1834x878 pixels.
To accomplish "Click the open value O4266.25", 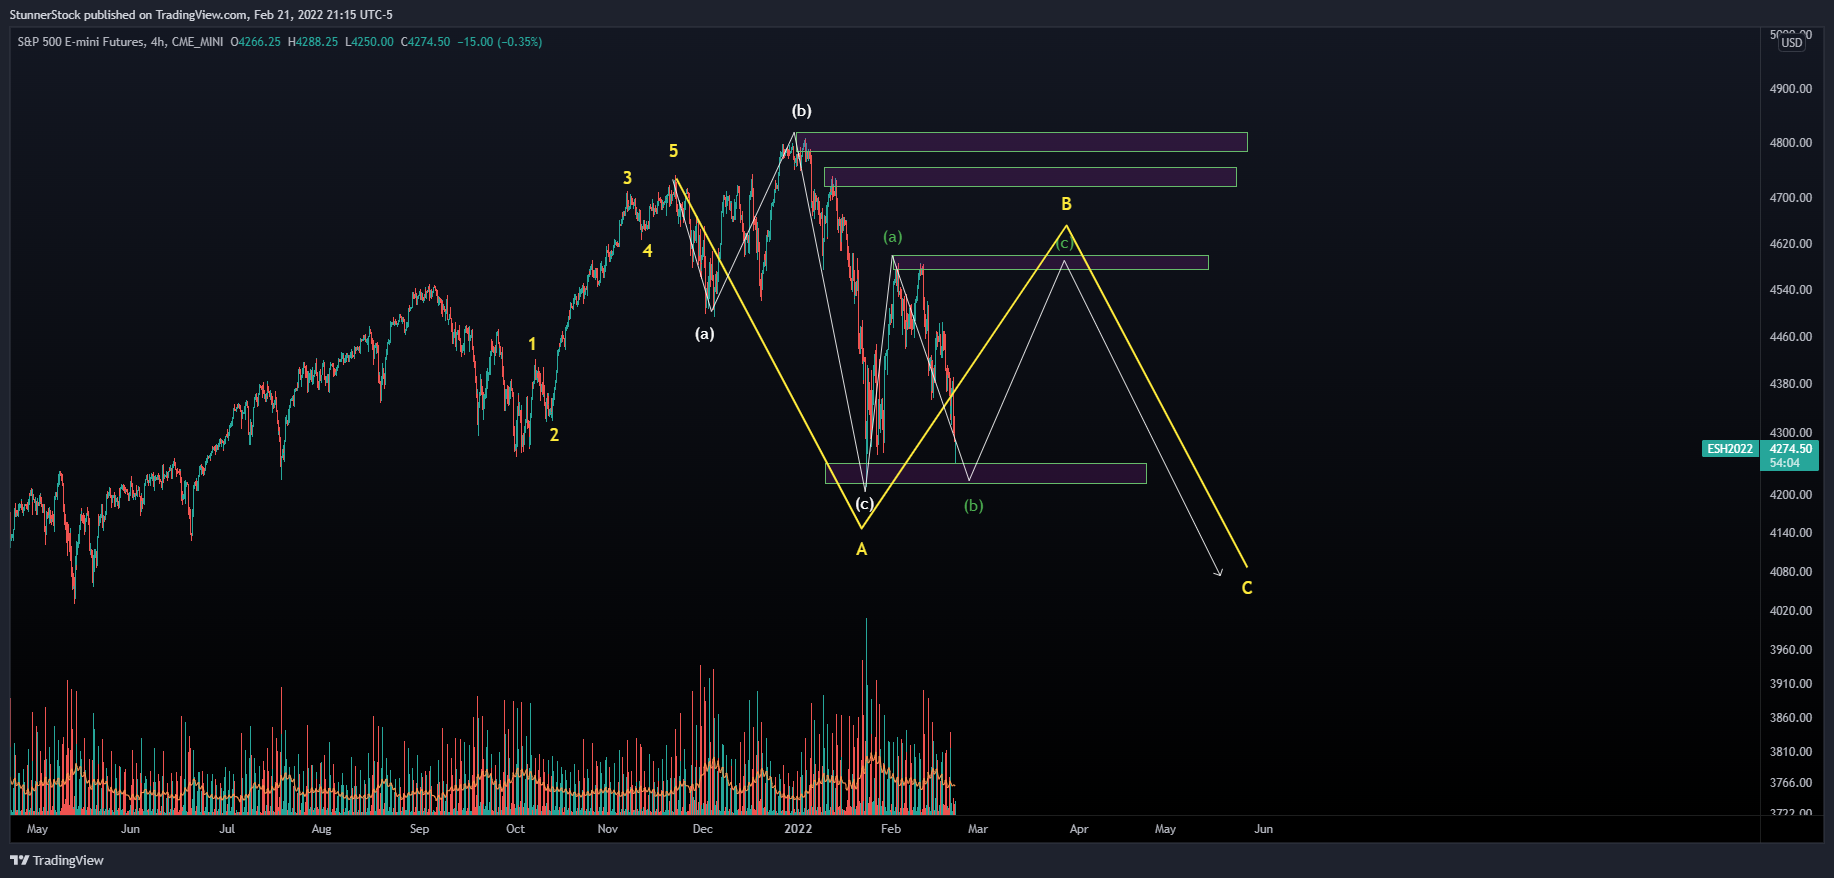I will click(256, 42).
